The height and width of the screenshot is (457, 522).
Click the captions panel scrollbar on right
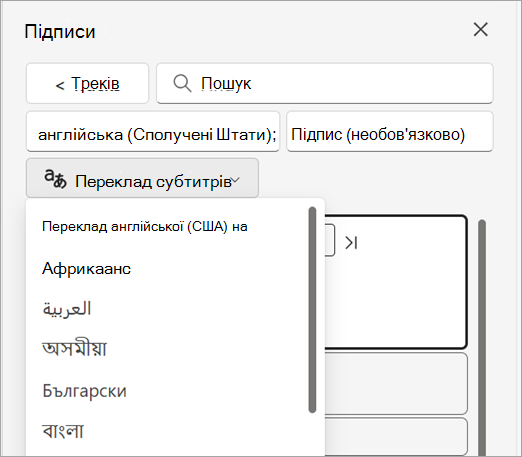[x=482, y=337]
